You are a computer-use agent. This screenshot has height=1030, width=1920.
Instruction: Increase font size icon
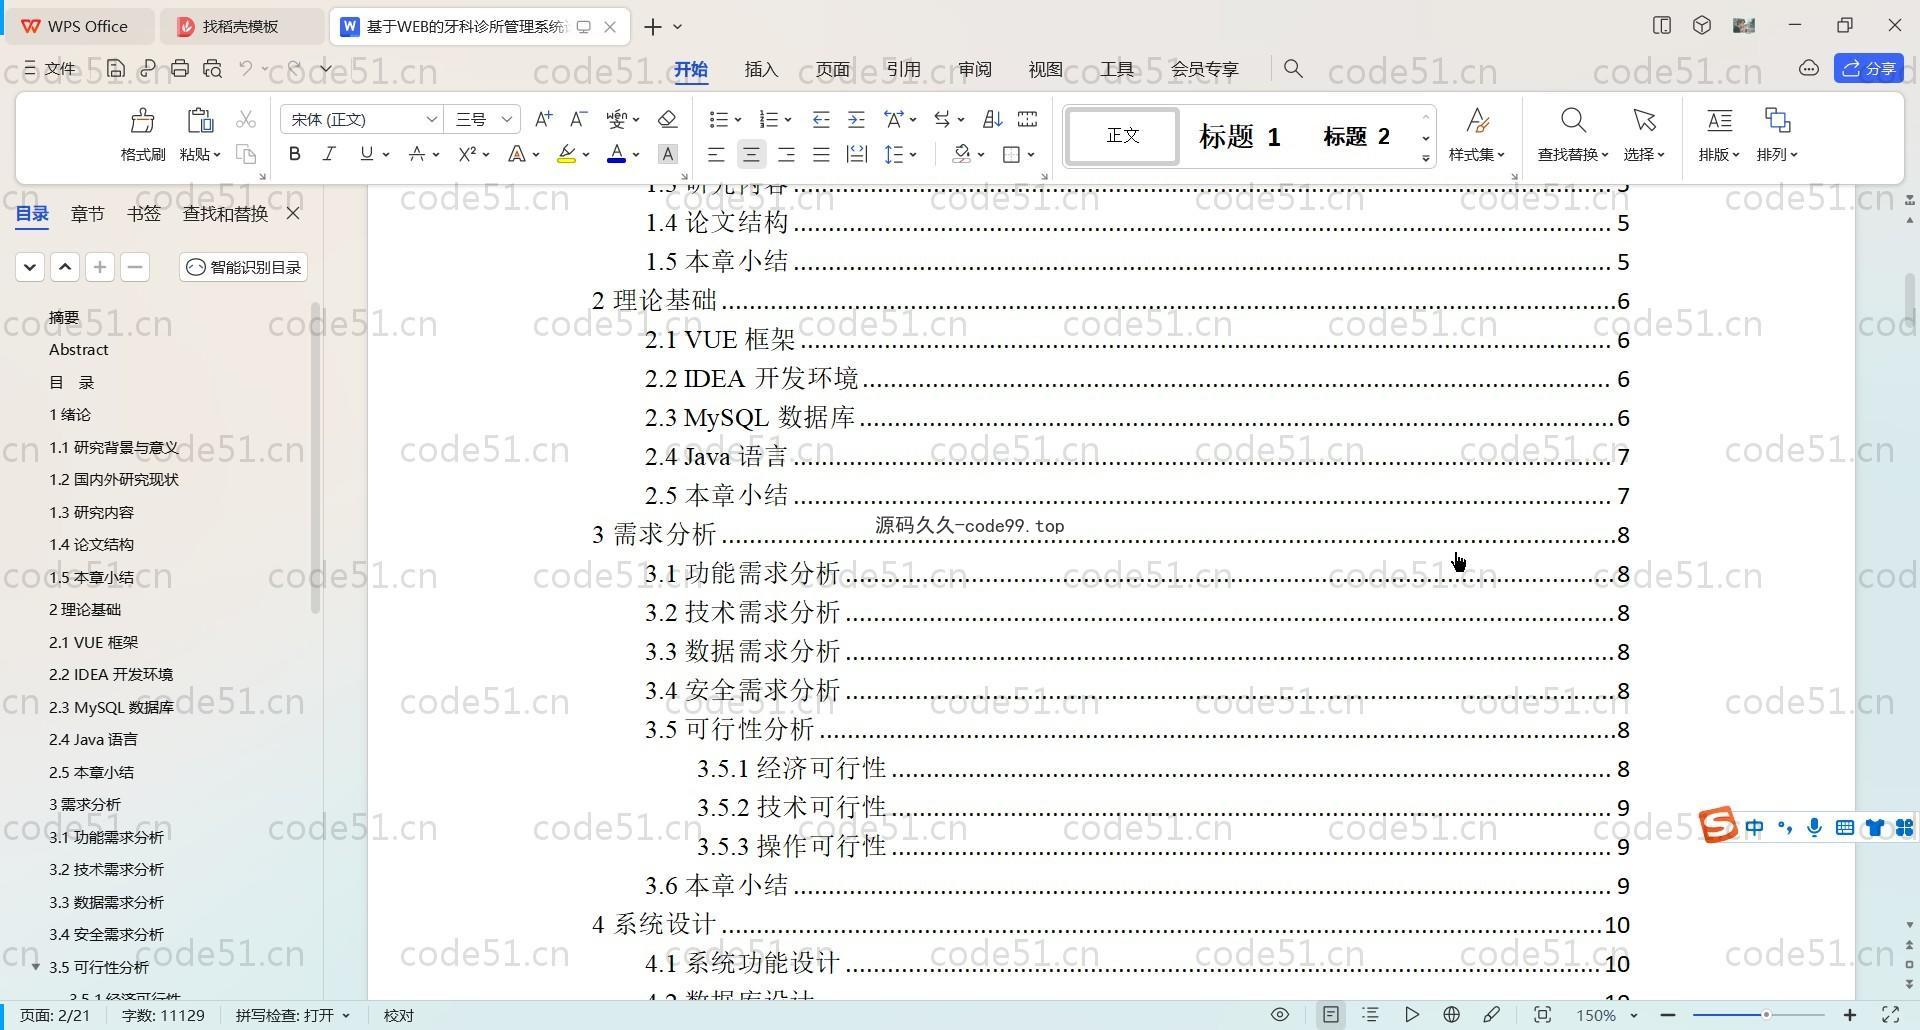click(x=543, y=119)
